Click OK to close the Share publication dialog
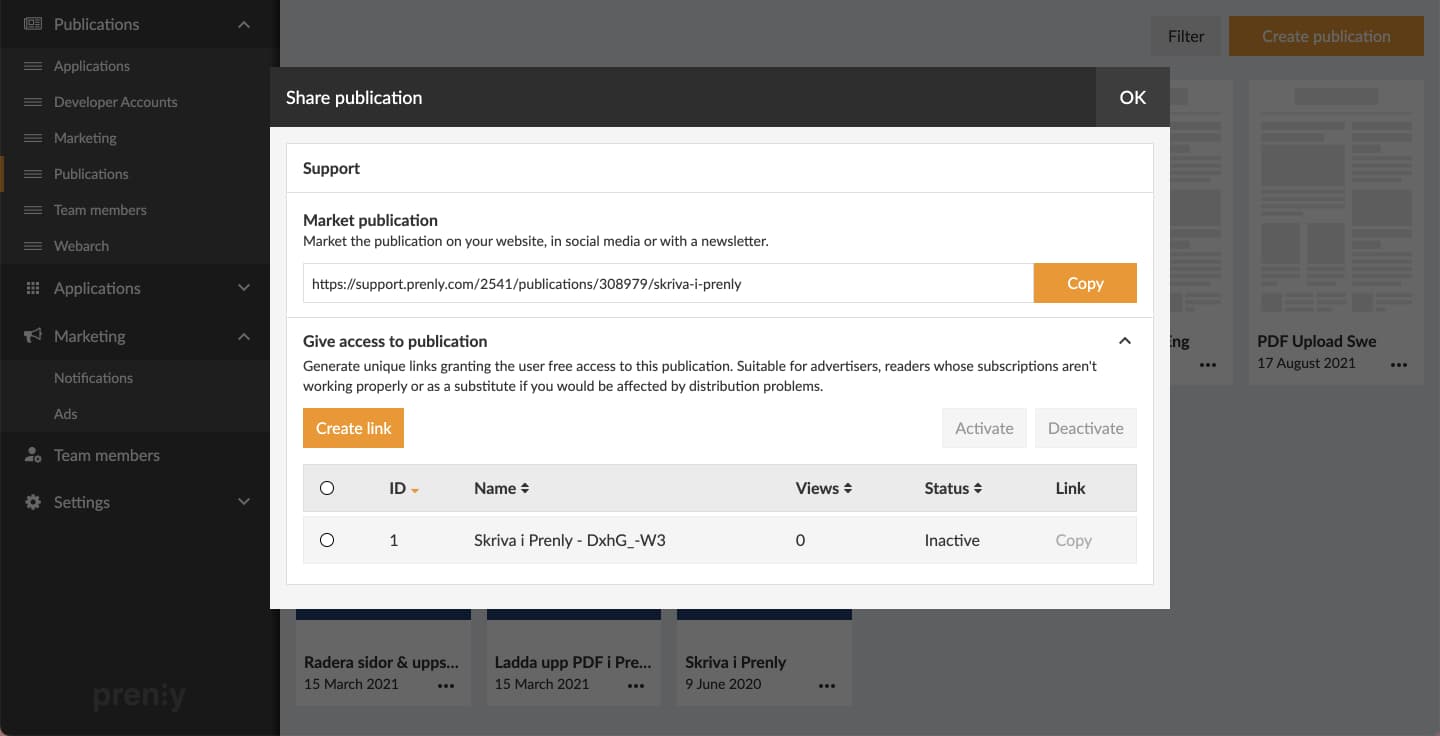 pyautogui.click(x=1132, y=97)
